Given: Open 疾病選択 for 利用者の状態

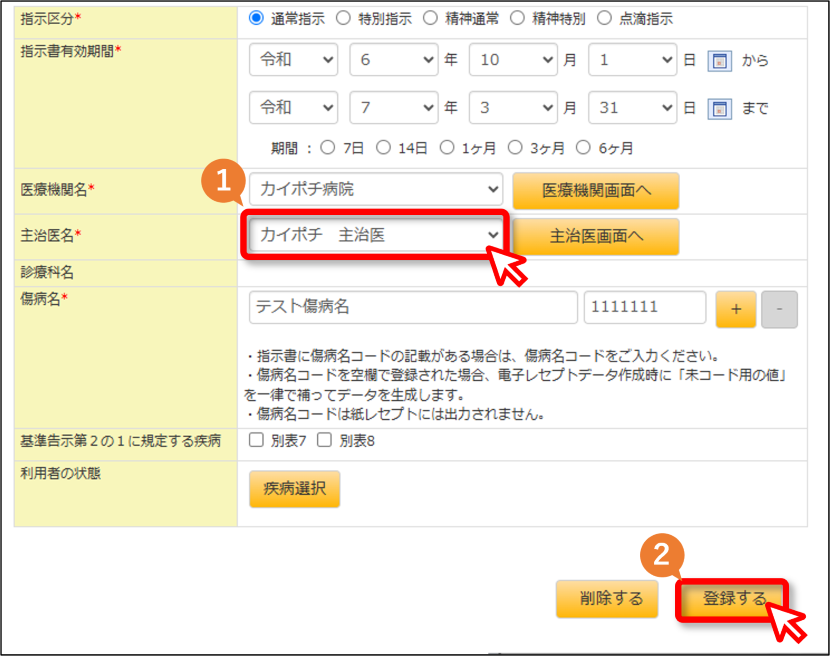Looking at the screenshot, I should pyautogui.click(x=294, y=489).
